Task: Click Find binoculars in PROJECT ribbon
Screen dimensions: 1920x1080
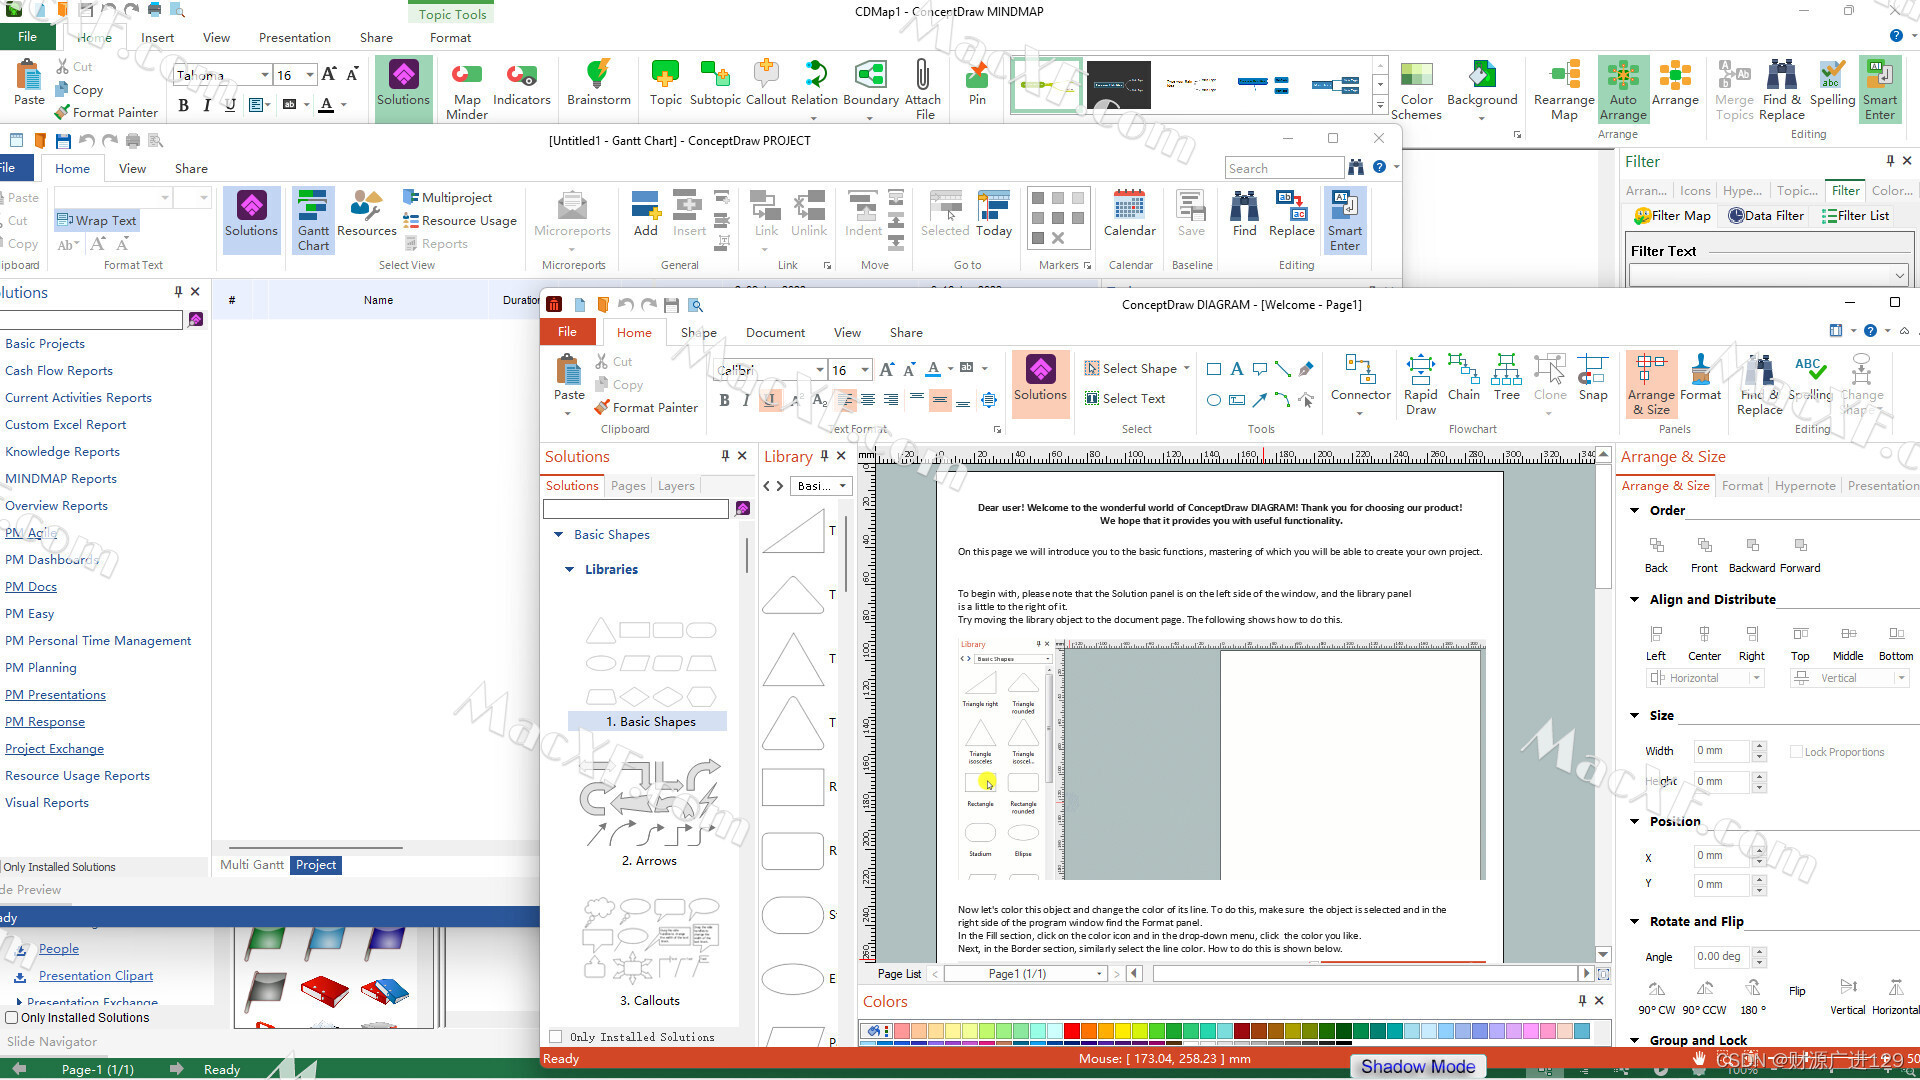Action: [1244, 214]
